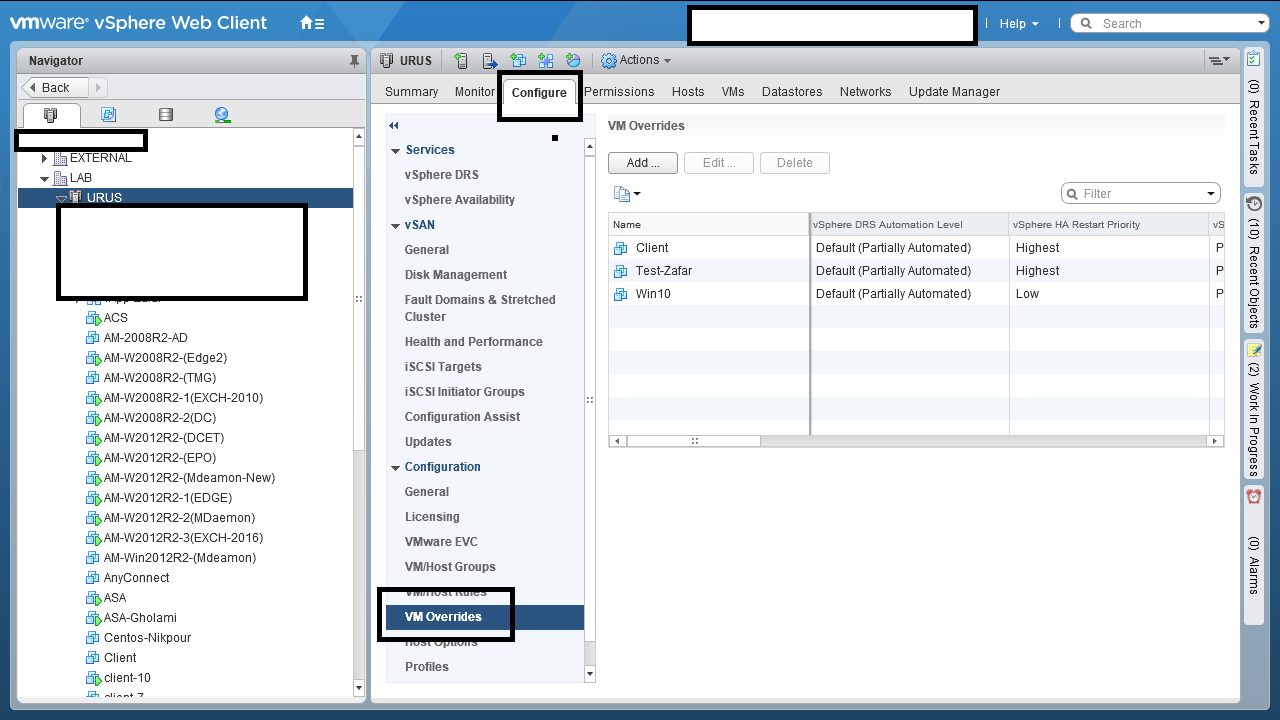Switch Navigator to VMs and Templates view

(x=108, y=115)
